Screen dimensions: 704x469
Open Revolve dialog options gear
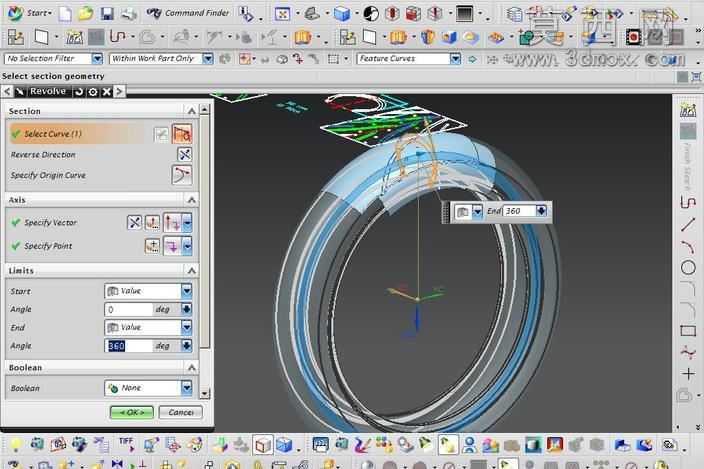point(92,92)
